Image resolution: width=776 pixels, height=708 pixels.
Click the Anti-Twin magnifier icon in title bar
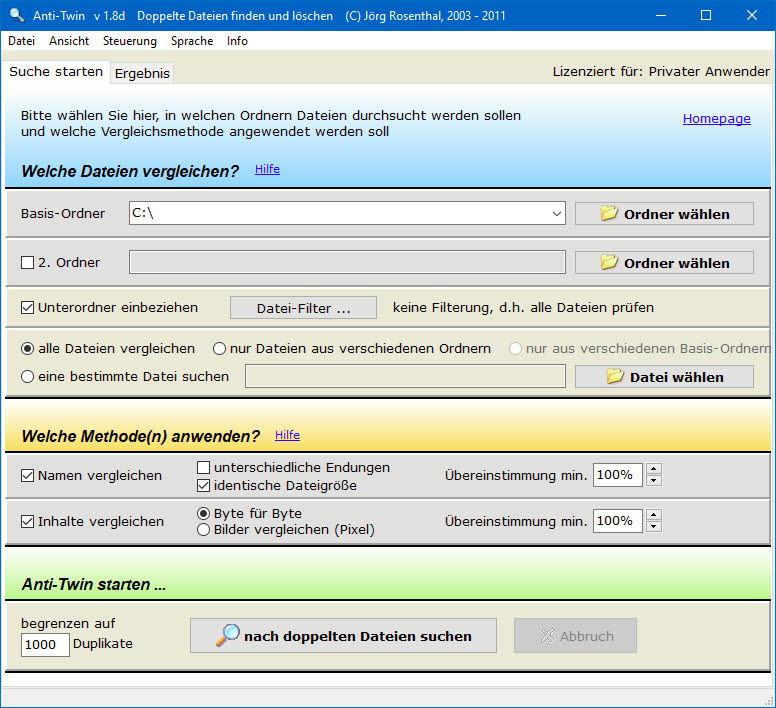(x=17, y=15)
